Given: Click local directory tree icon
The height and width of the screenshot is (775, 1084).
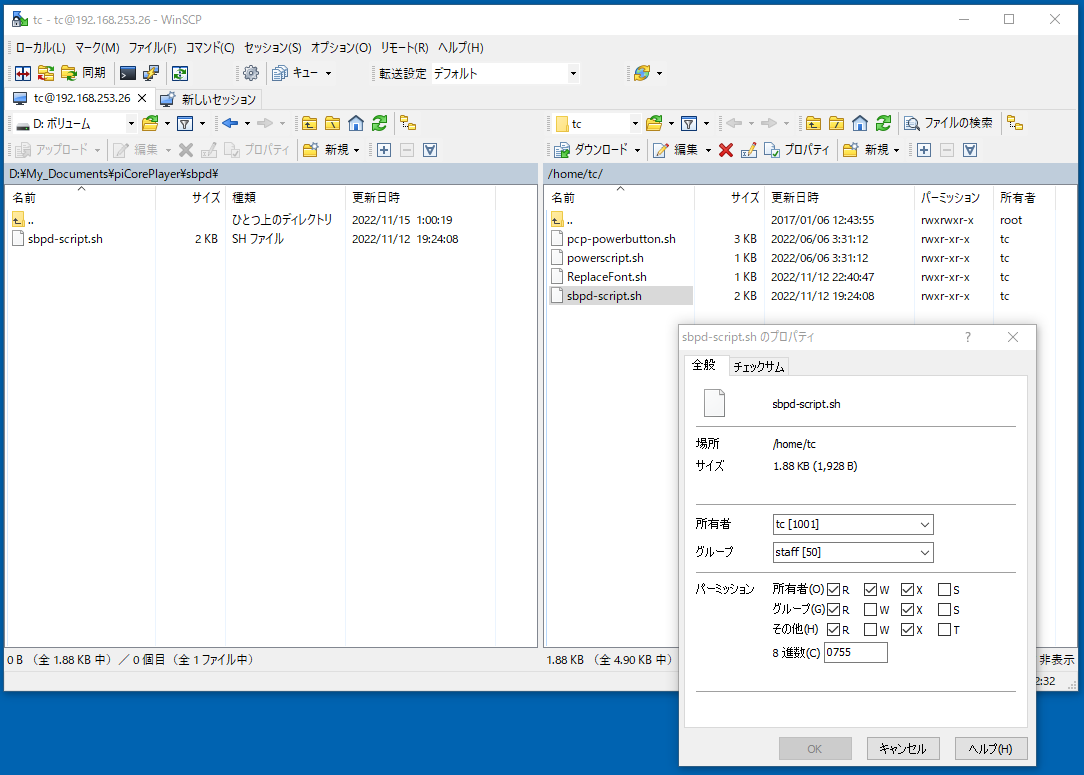Looking at the screenshot, I should pos(408,124).
